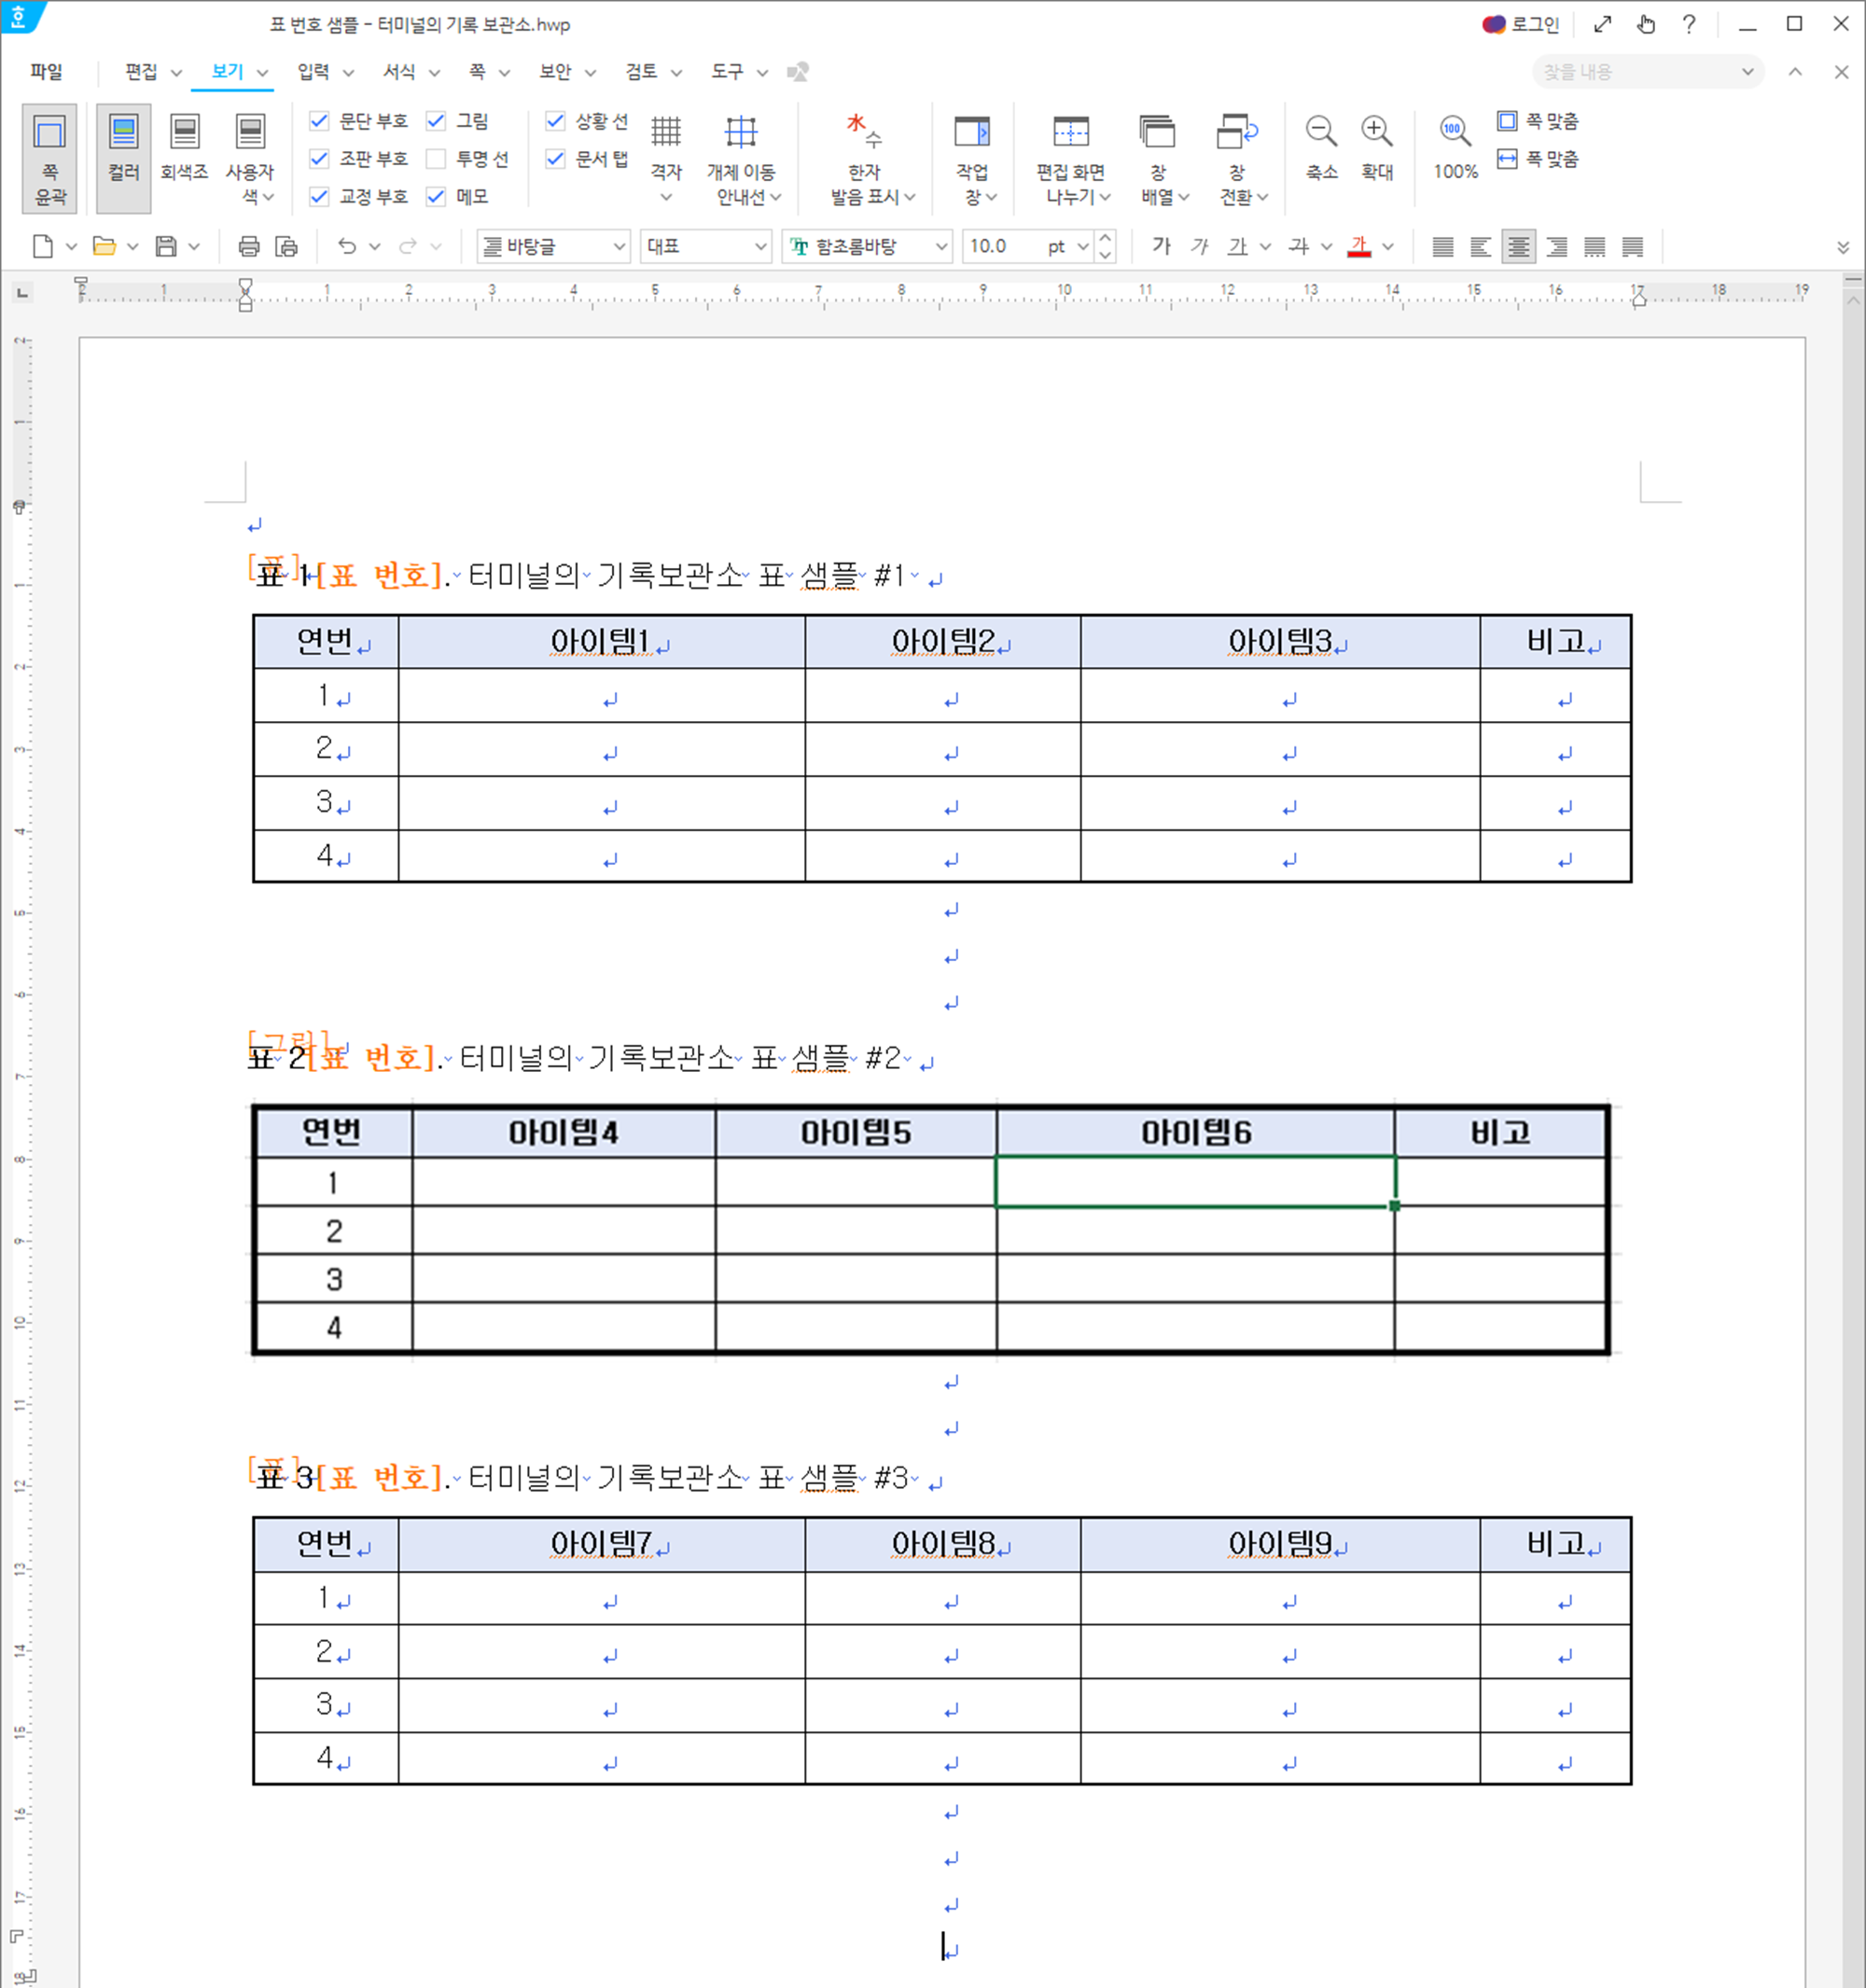Enable the 투명 선 checkbox
1866x1988 pixels.
coord(436,159)
